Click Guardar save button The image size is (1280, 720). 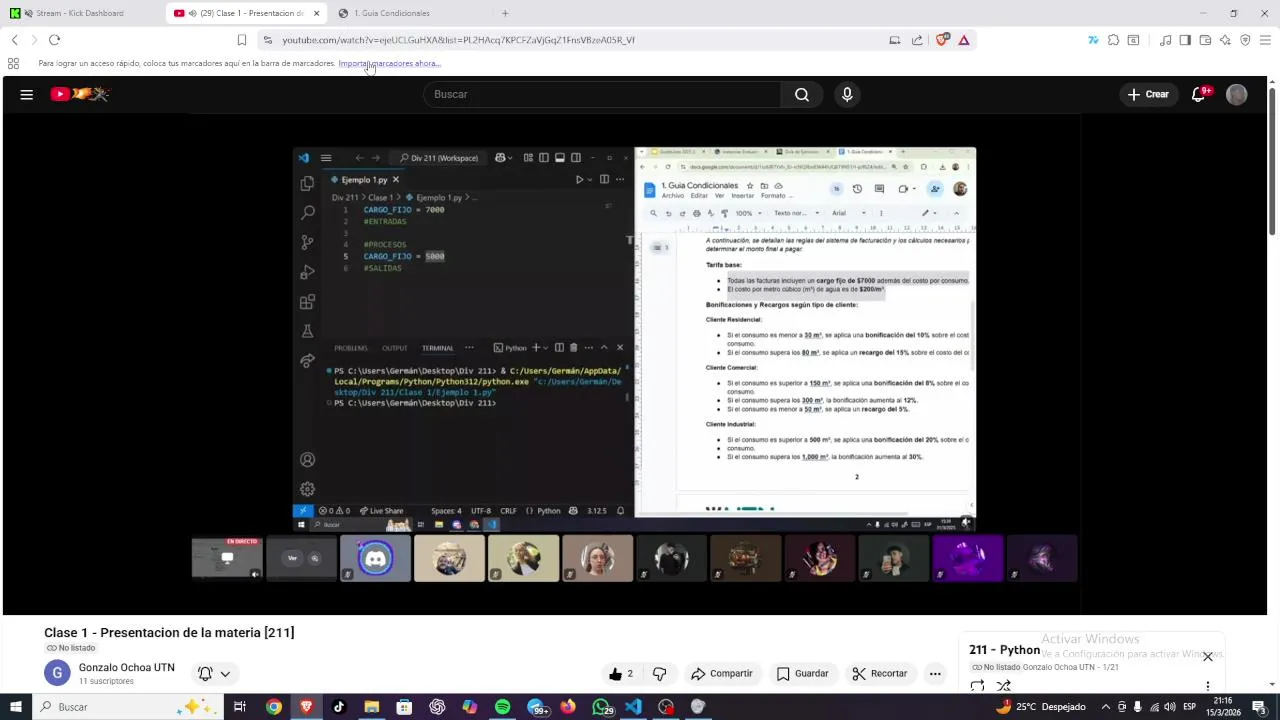click(x=803, y=674)
